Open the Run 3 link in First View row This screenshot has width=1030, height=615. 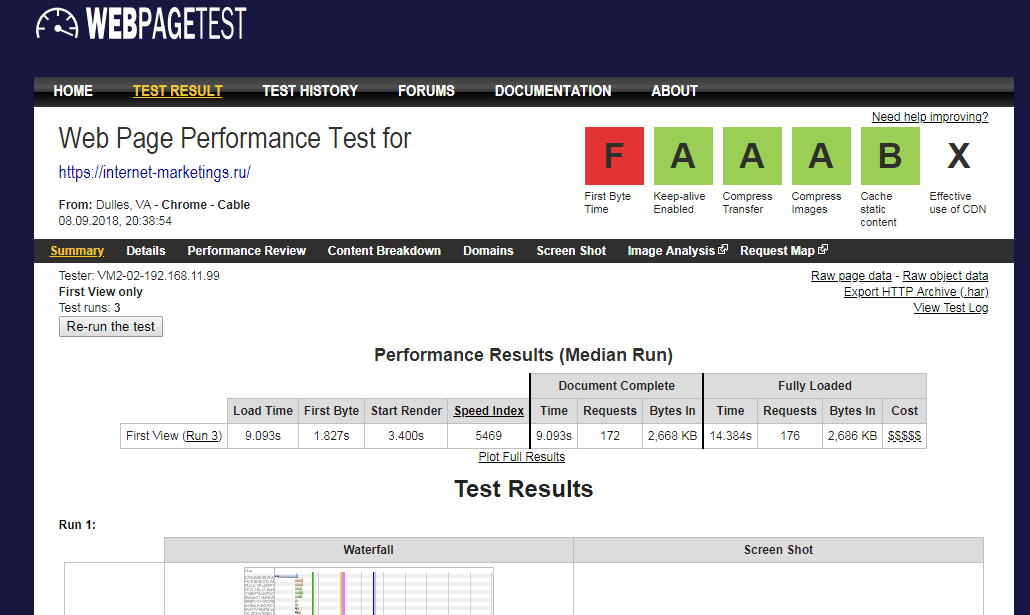pyautogui.click(x=202, y=436)
